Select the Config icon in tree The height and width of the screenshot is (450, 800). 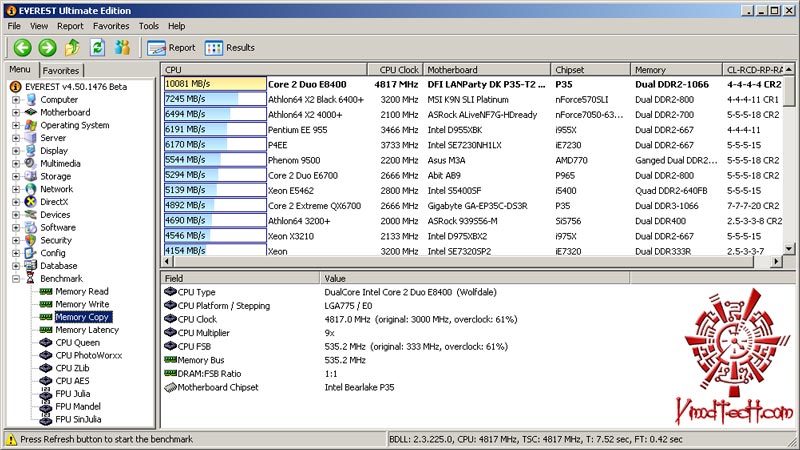click(x=32, y=253)
